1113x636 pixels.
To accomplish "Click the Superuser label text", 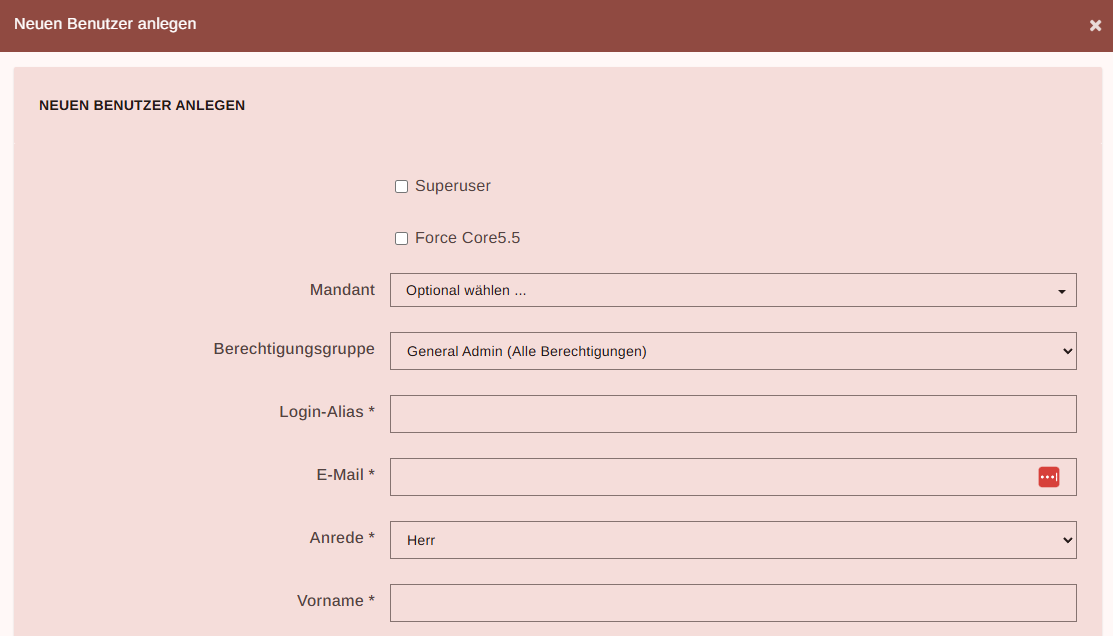I will tap(452, 186).
